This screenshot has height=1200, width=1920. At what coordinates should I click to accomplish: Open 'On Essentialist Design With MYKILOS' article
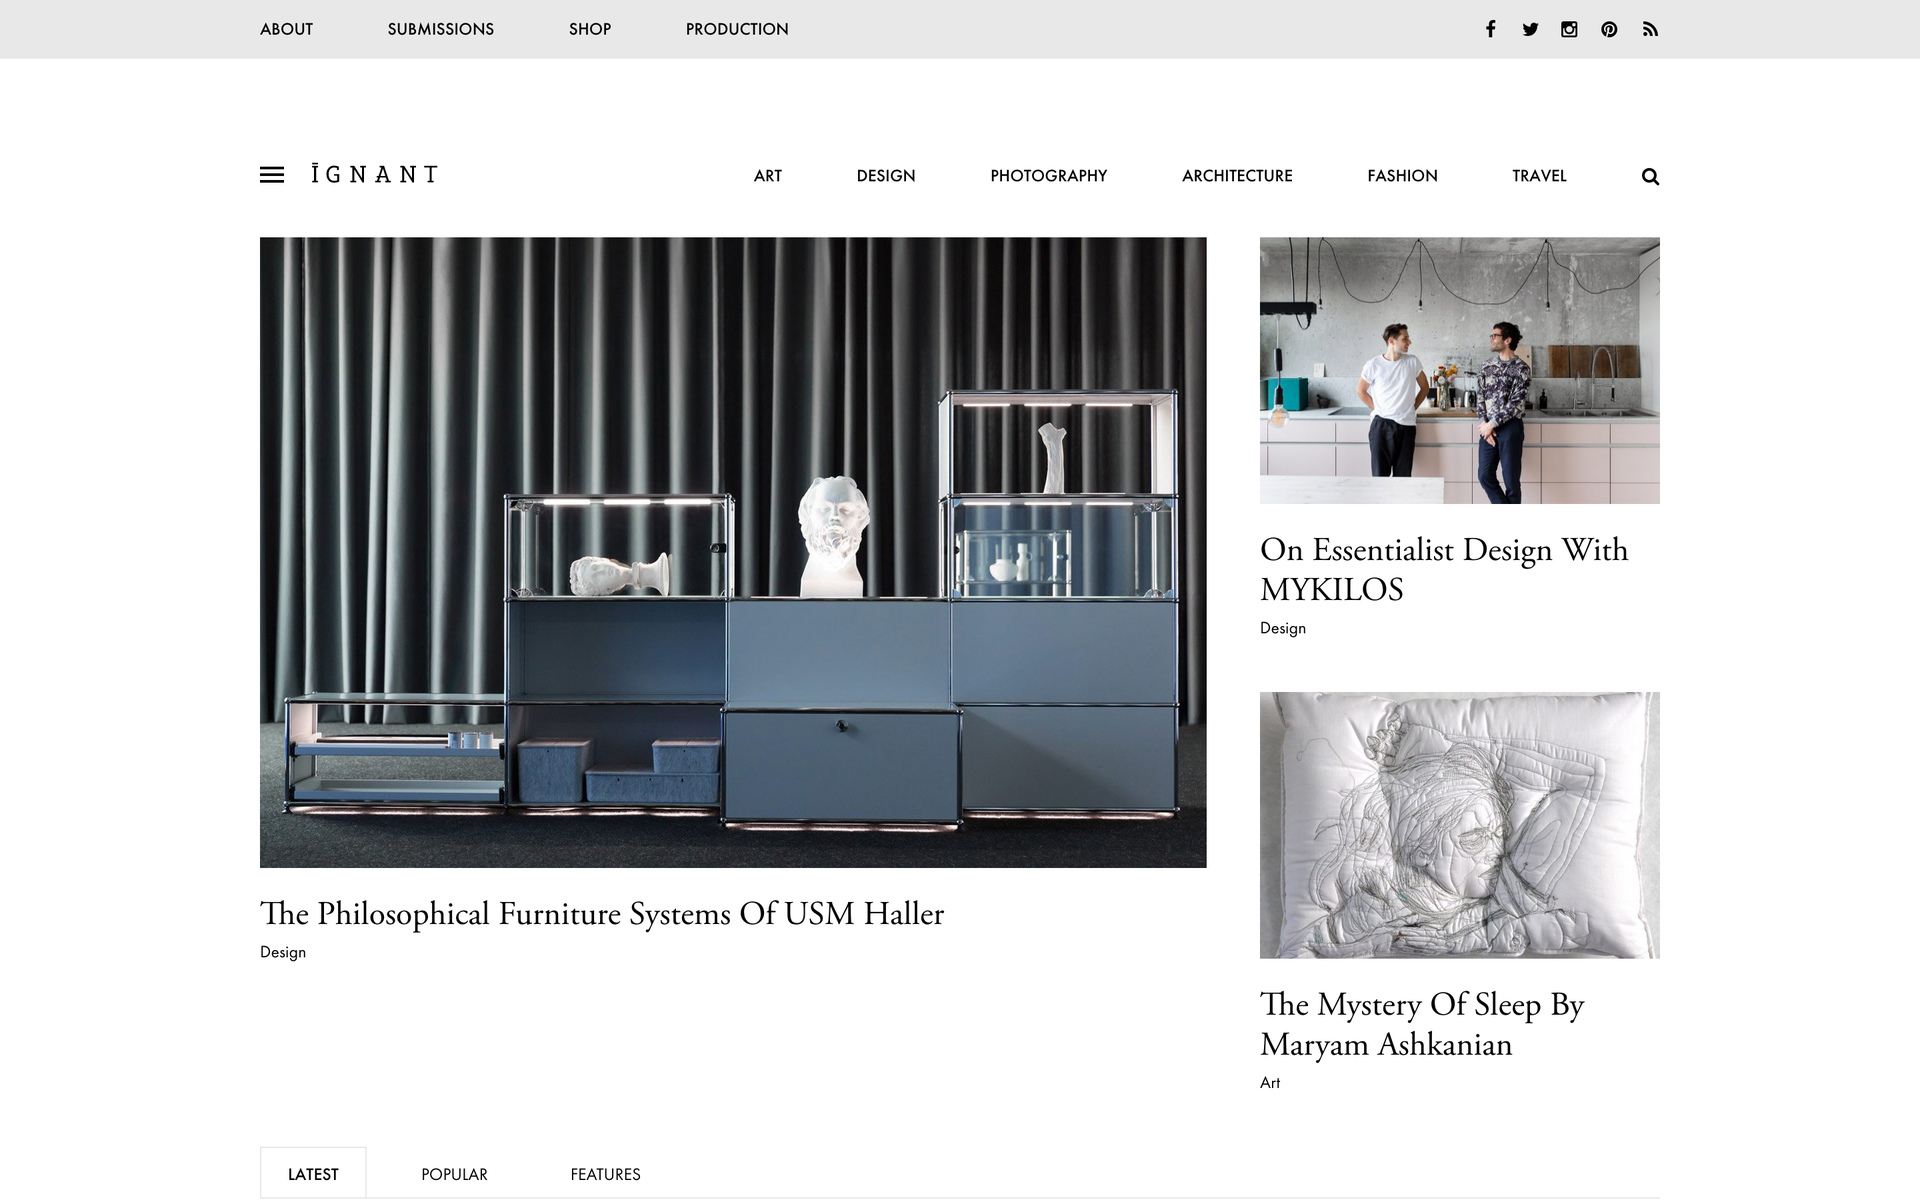1444,569
